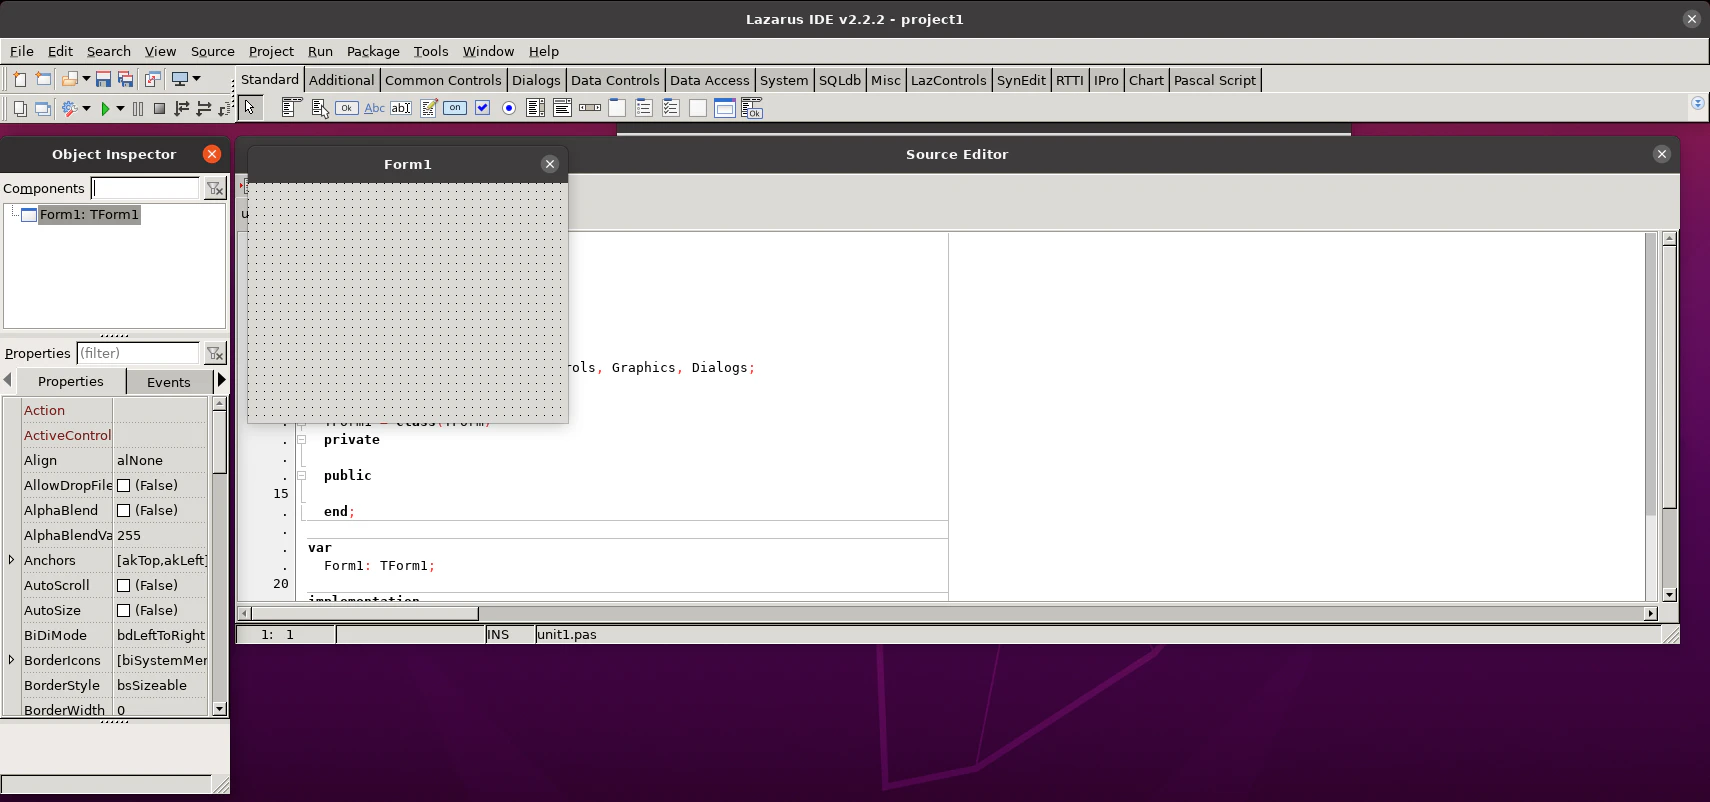Open the desktop layout dropdown arrow
1710x802 pixels.
(196, 79)
